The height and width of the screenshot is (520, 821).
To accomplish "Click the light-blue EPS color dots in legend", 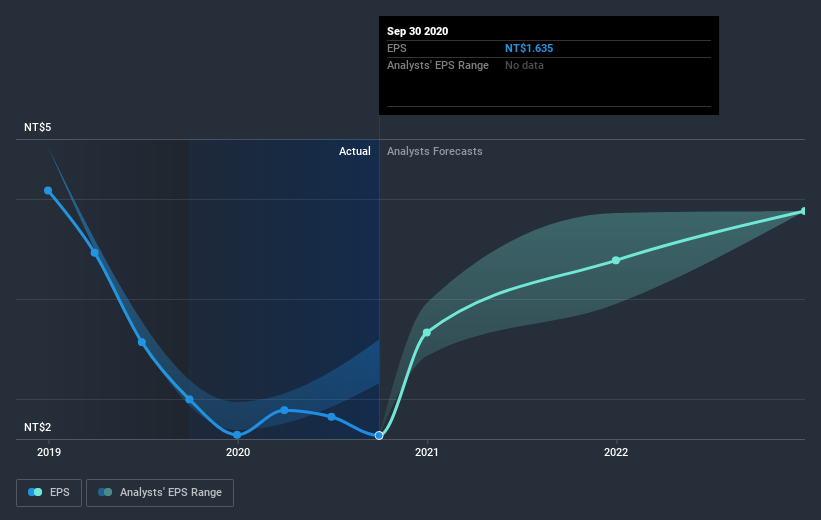I will 35,492.
